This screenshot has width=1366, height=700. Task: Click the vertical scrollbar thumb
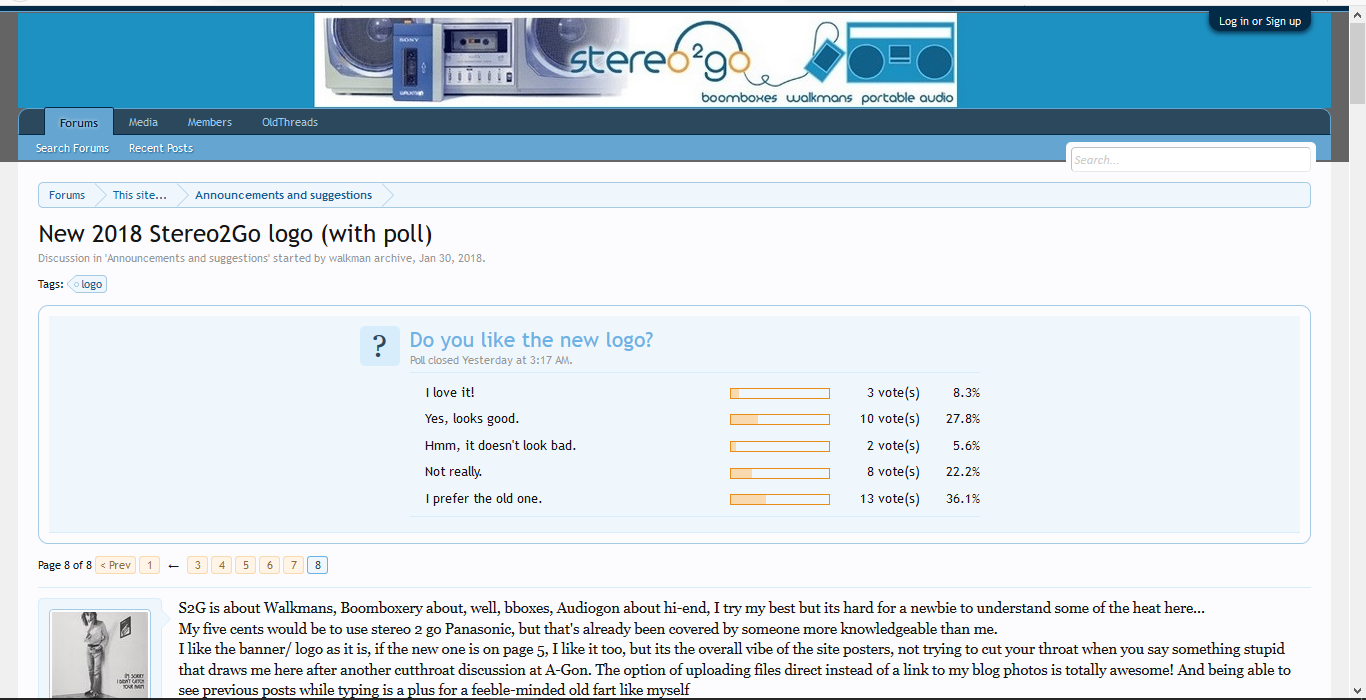point(1357,65)
